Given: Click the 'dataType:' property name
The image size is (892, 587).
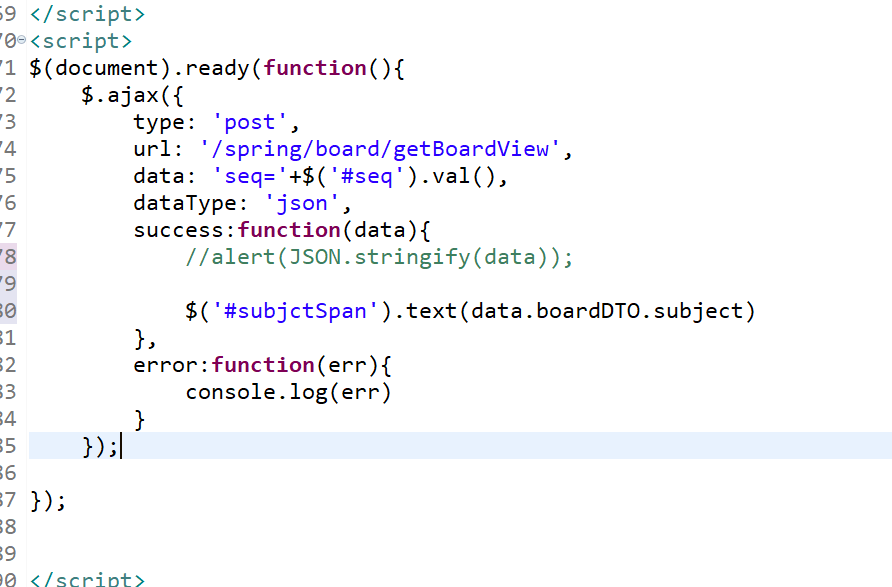Looking at the screenshot, I should (x=191, y=203).
